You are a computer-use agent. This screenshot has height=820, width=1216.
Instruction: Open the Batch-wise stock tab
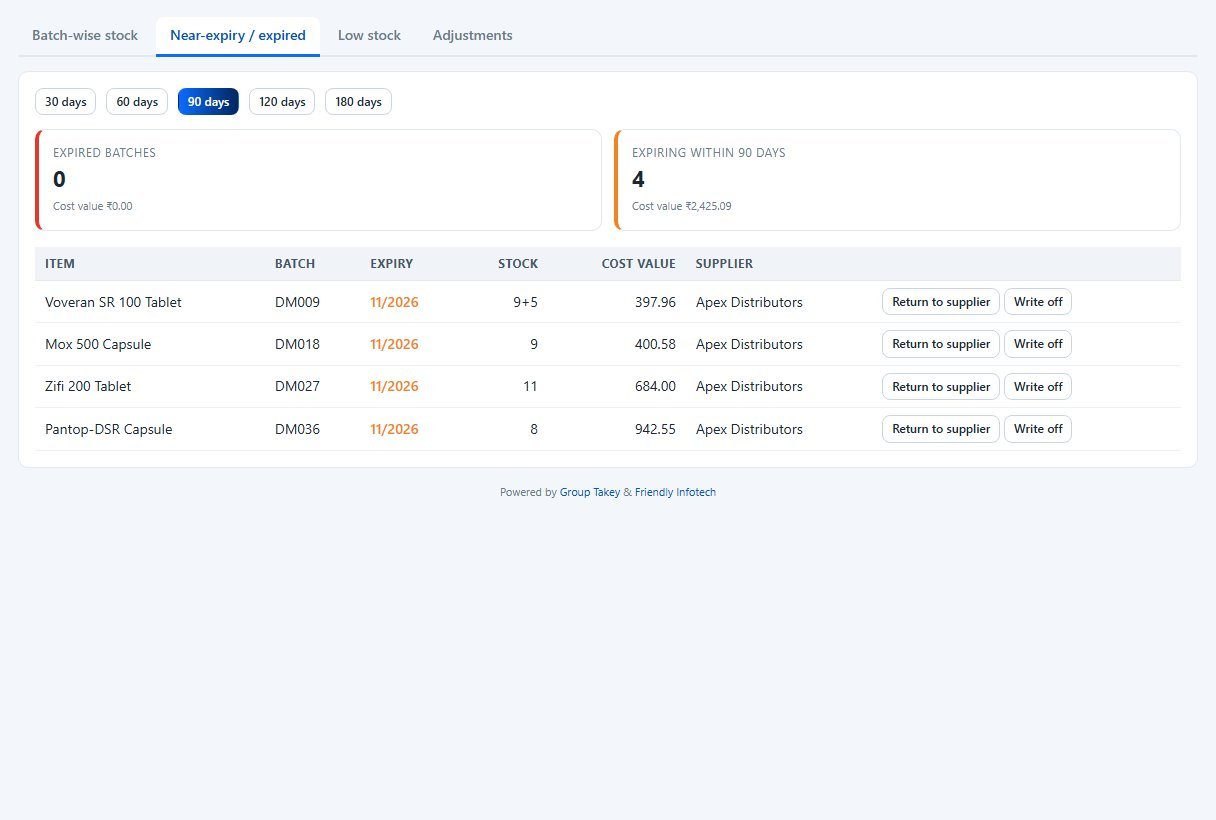(85, 36)
